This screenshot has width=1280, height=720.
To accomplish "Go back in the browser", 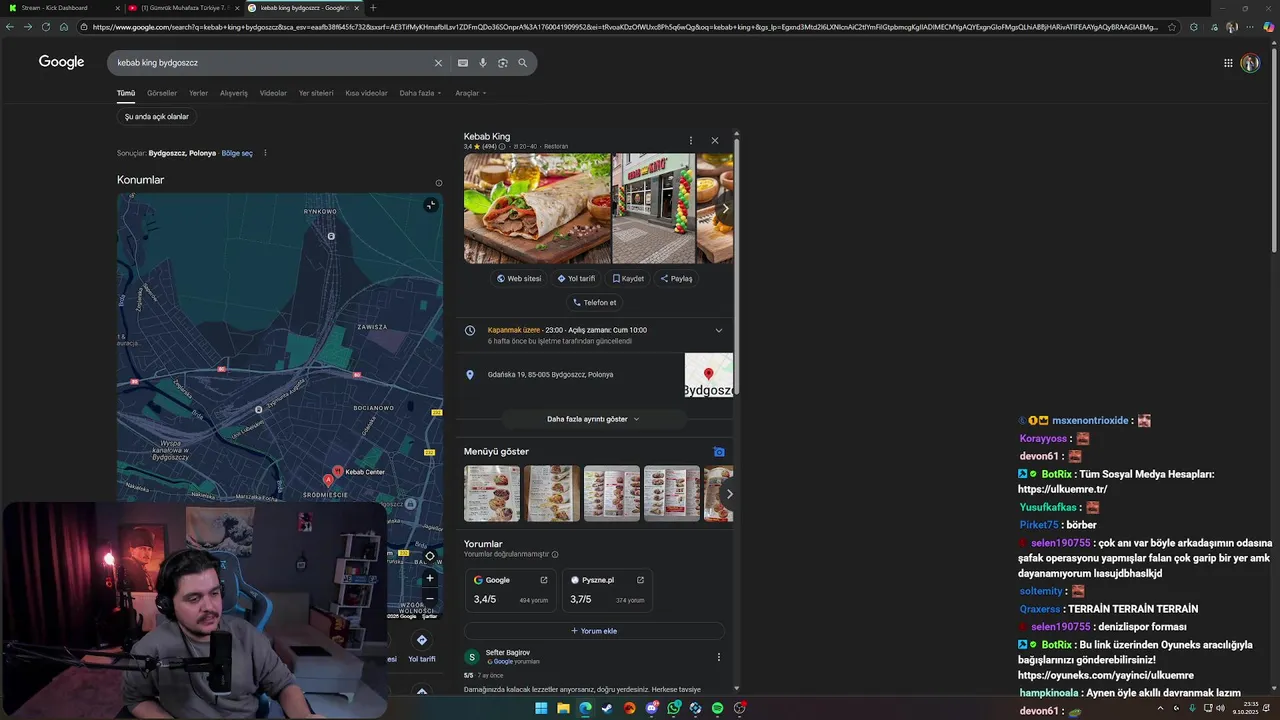I will coord(10,27).
